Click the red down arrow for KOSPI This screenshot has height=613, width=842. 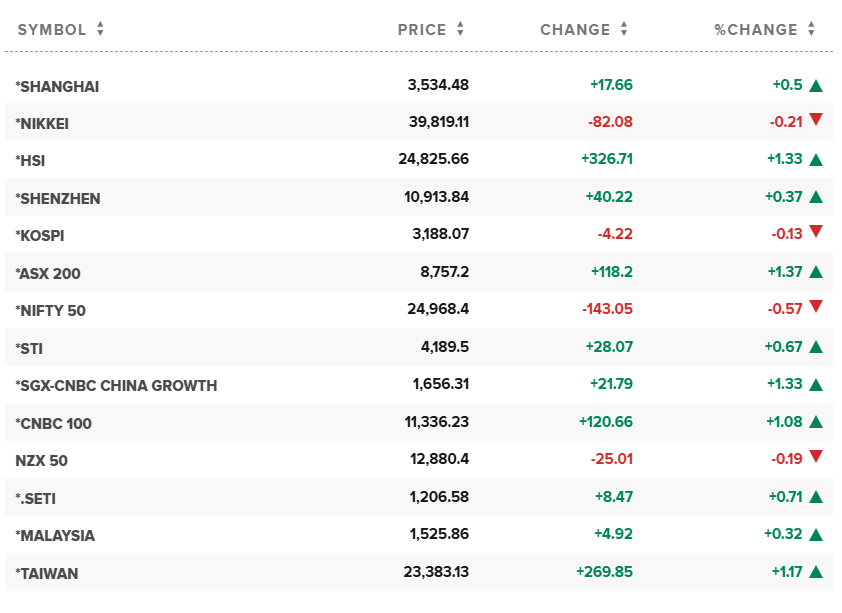[816, 232]
